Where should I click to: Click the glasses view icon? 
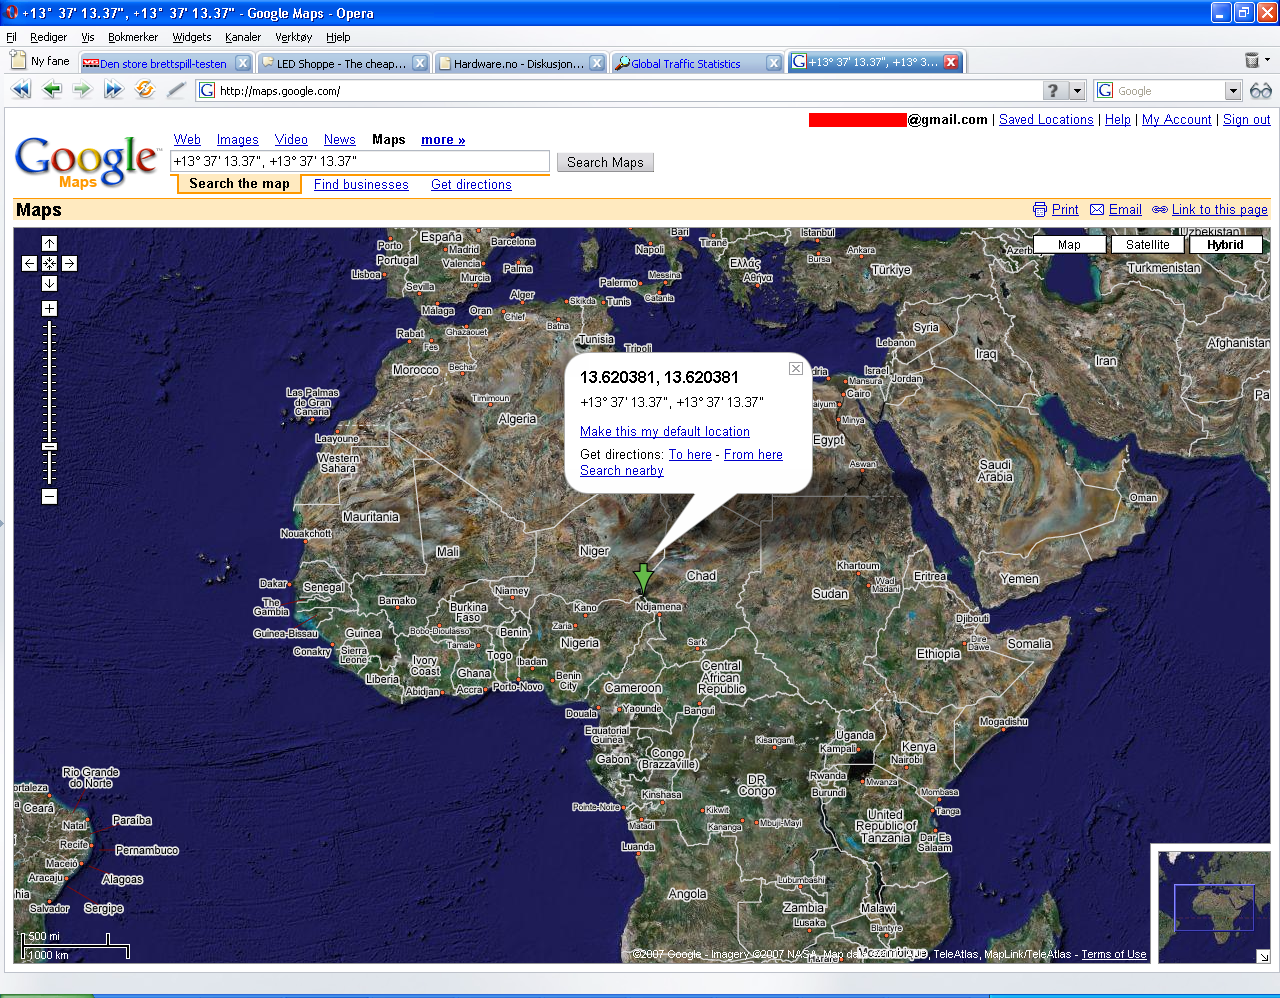pyautogui.click(x=1261, y=91)
